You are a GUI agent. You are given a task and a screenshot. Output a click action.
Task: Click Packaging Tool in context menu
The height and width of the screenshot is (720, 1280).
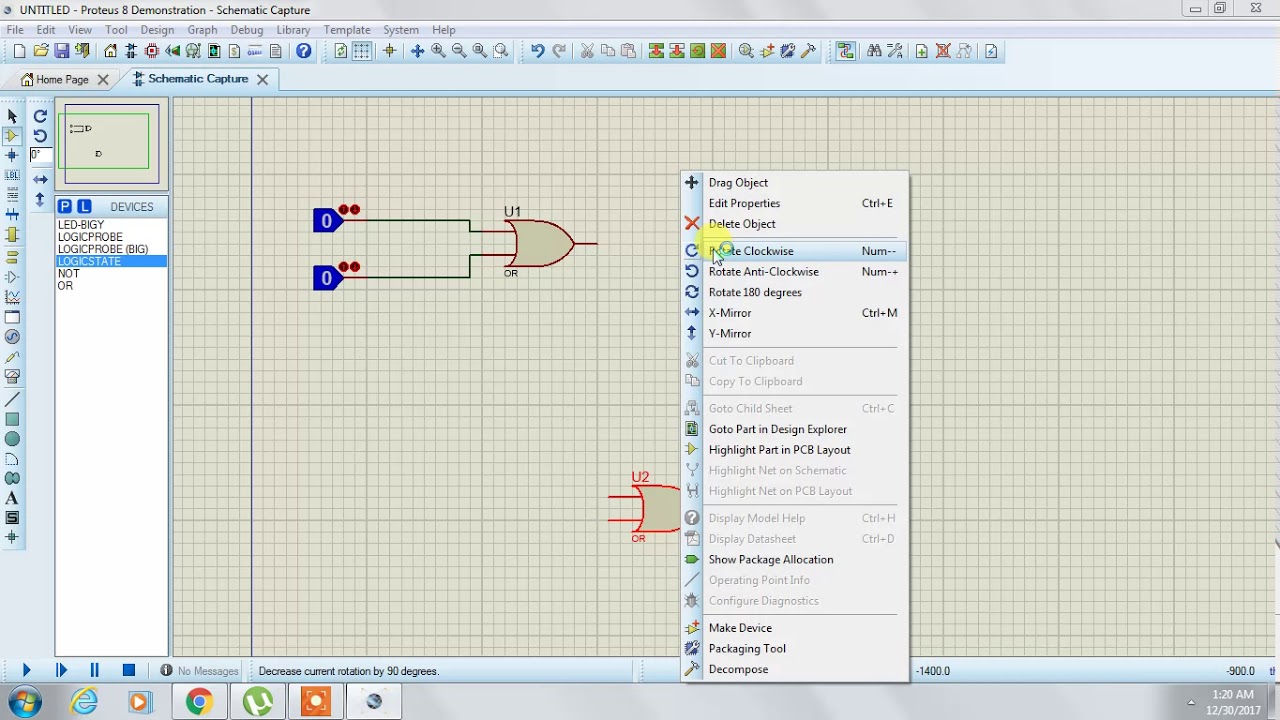[795, 649]
